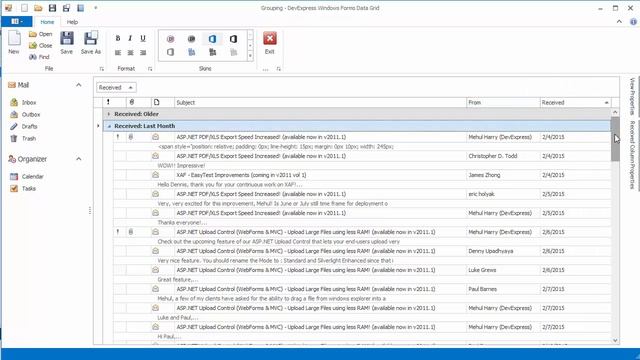Toggle Bold formatting
The width and height of the screenshot is (640, 360).
[118, 38]
